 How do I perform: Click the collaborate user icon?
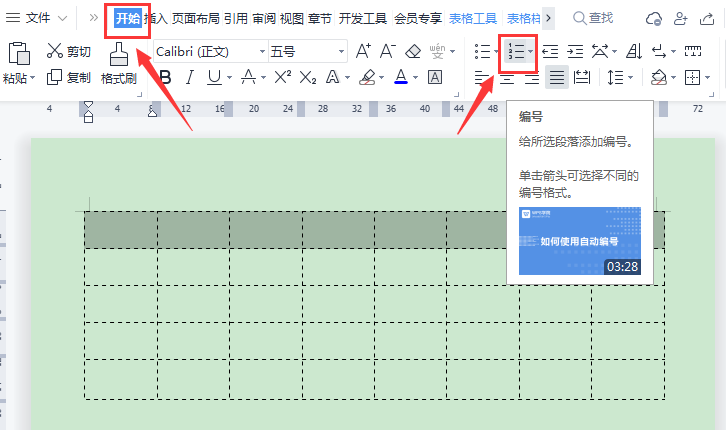[680, 19]
